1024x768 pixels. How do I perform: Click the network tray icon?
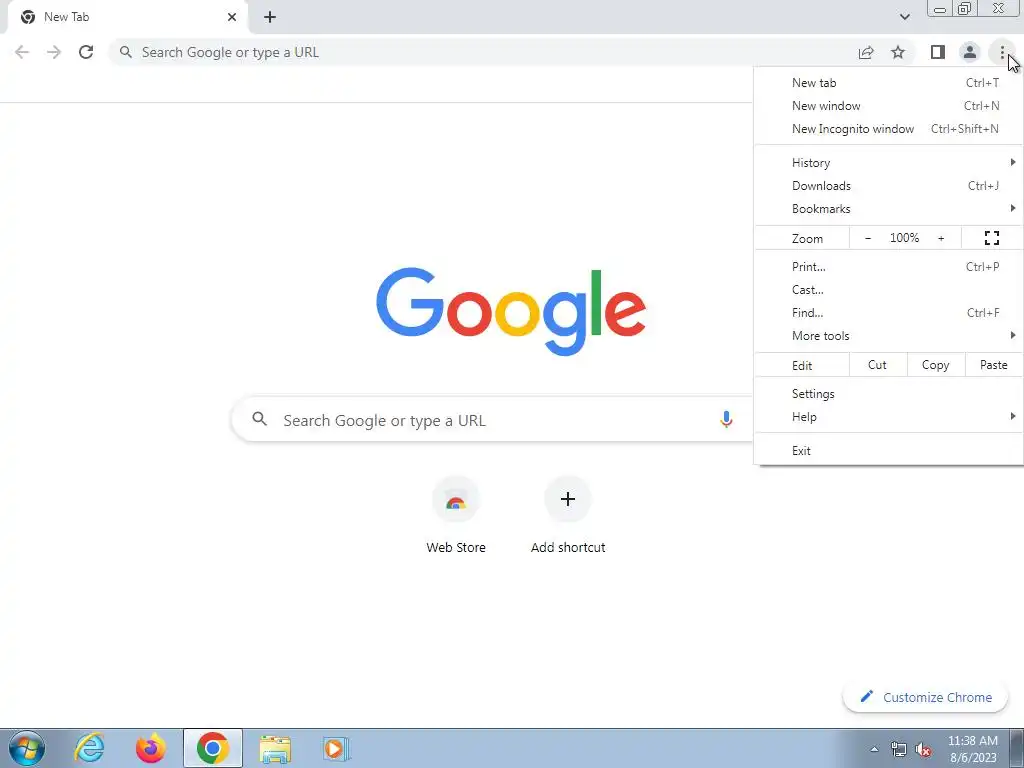[x=899, y=749]
